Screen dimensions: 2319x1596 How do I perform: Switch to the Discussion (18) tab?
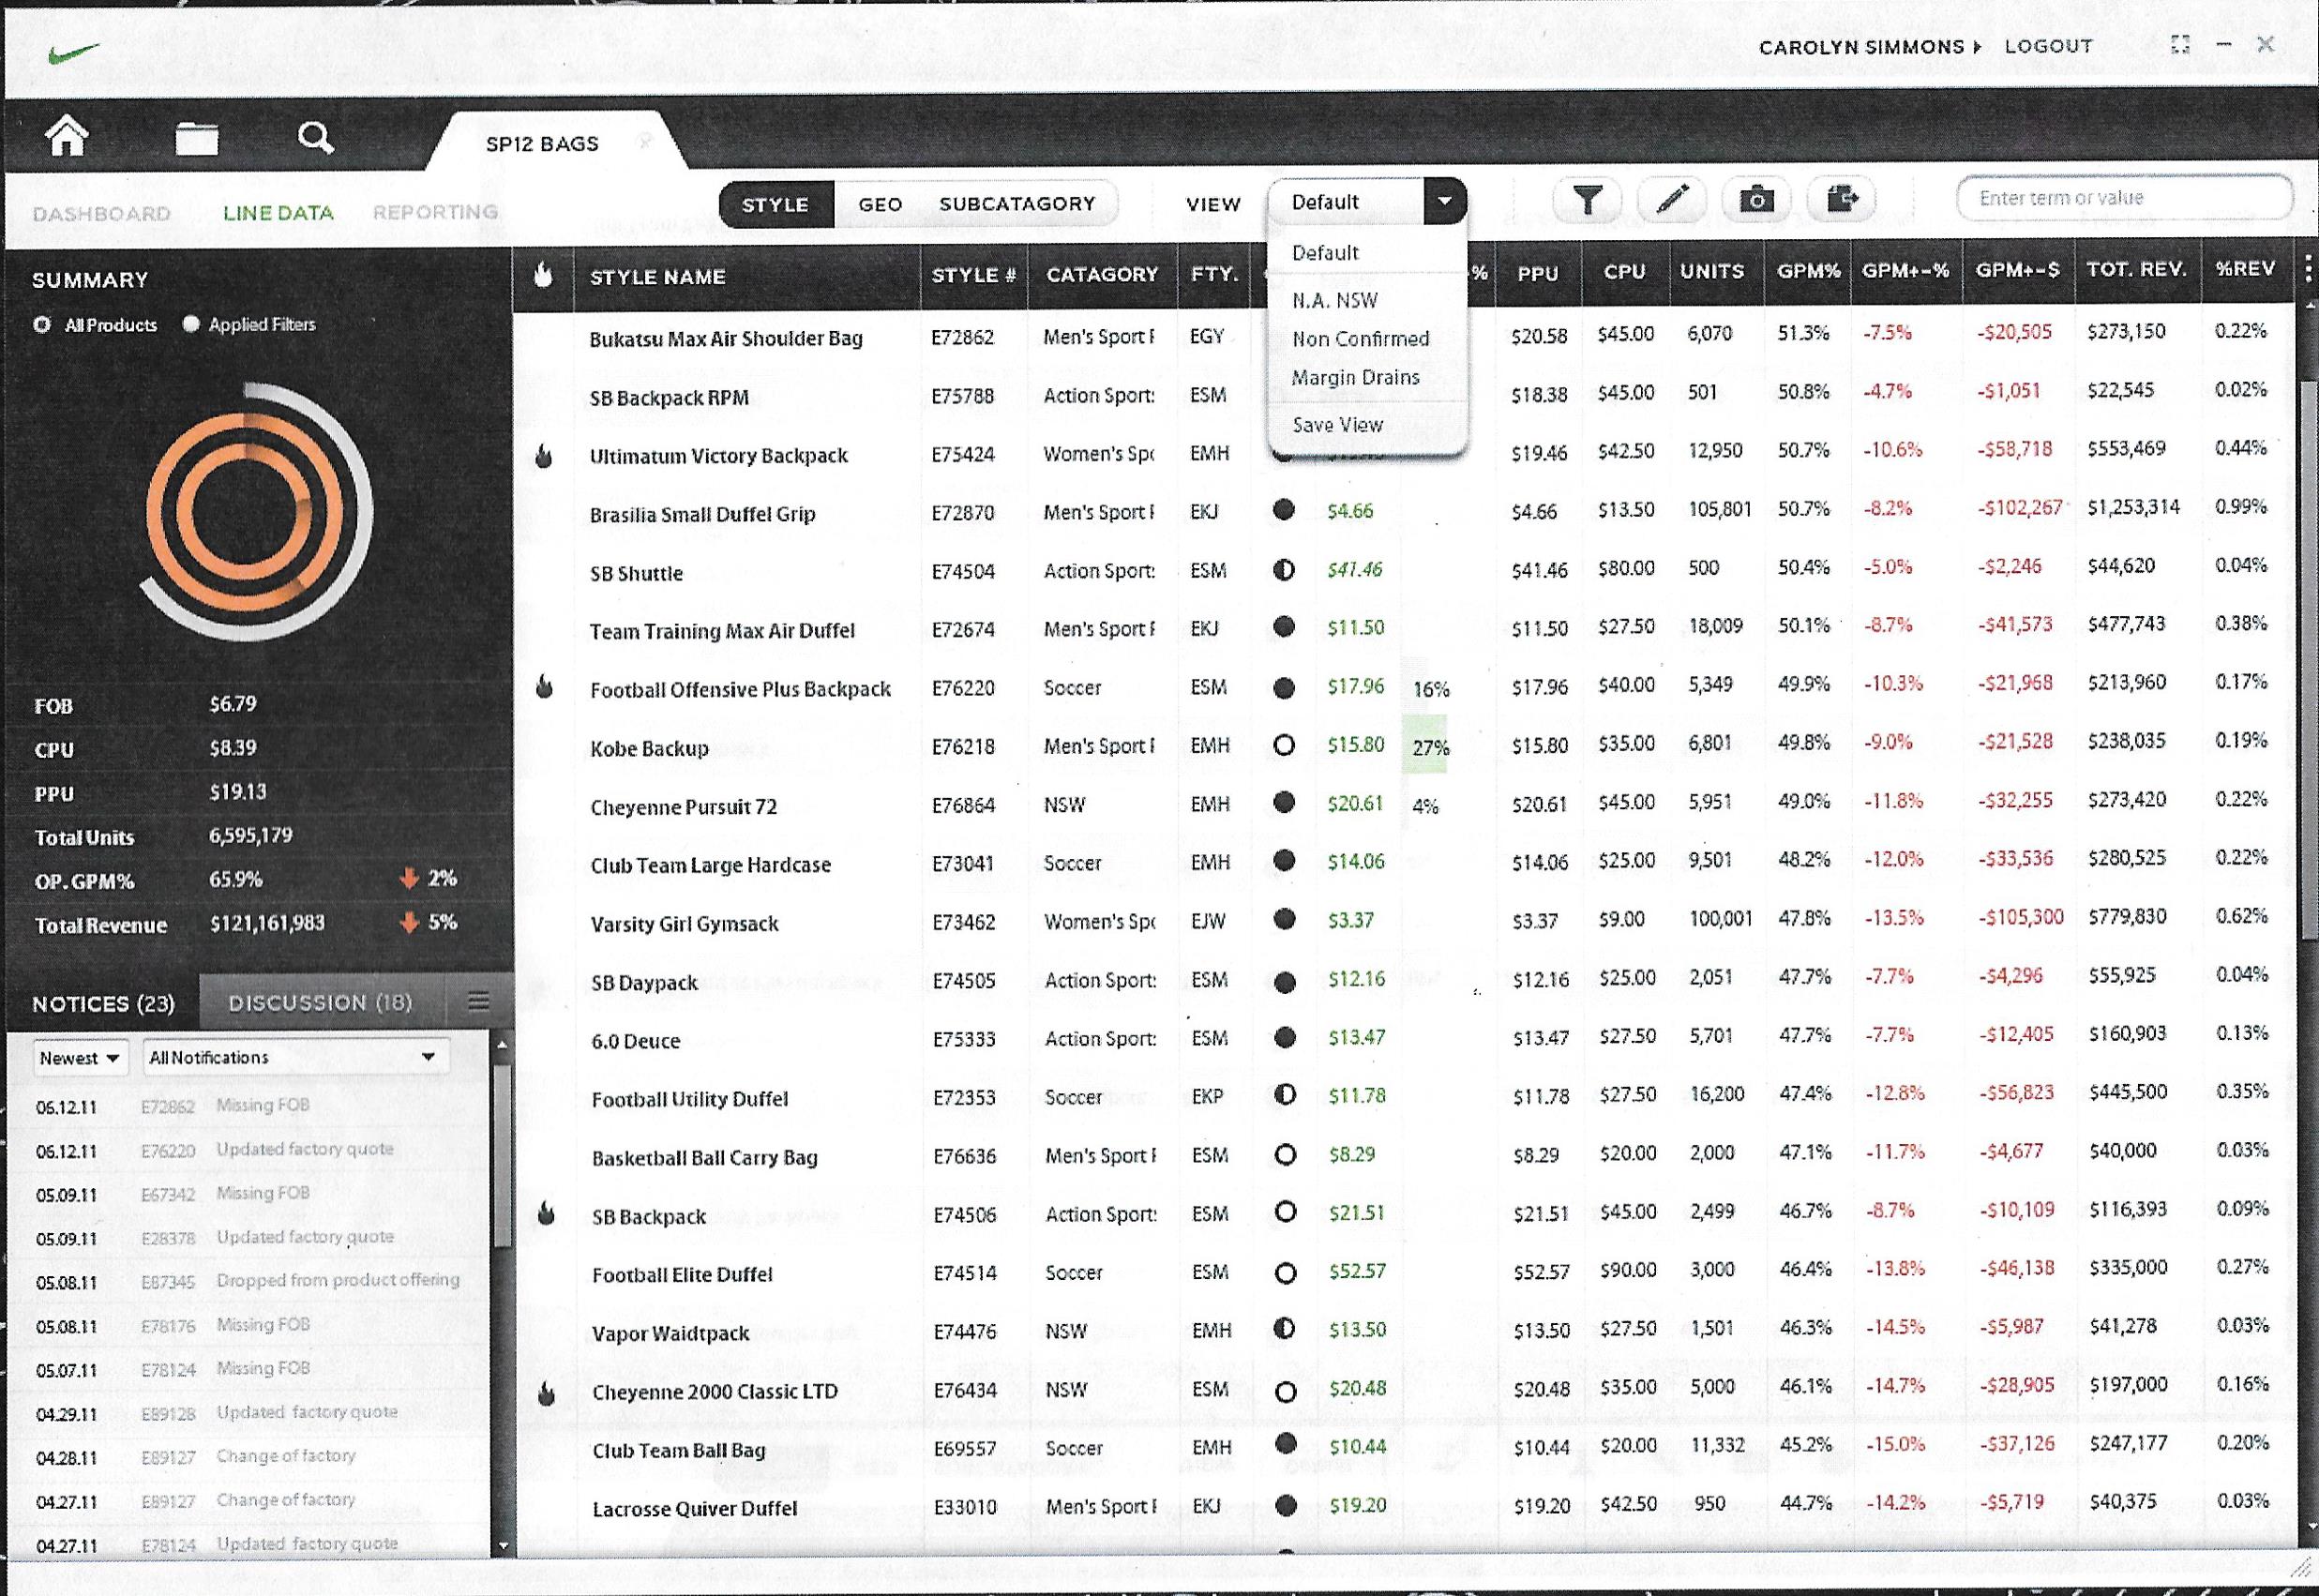tap(320, 1002)
